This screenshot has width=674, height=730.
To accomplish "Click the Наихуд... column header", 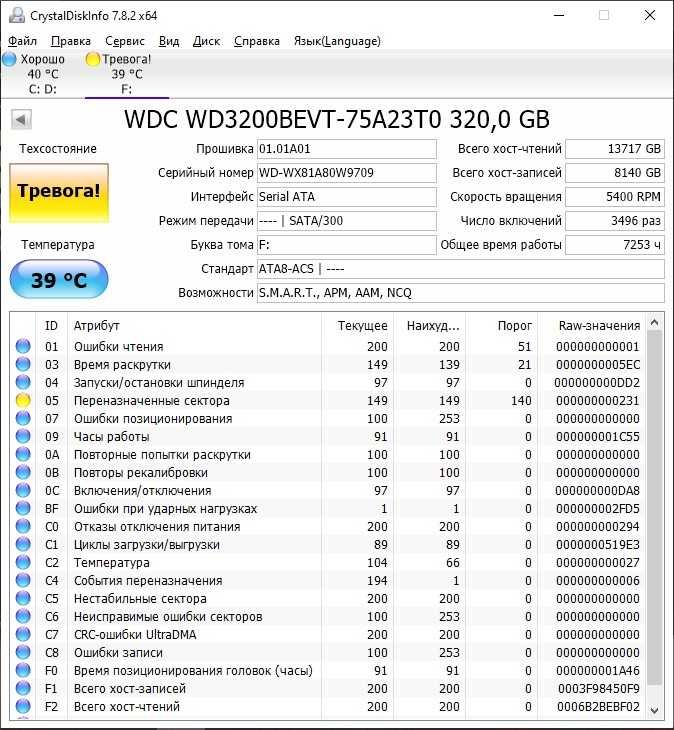I will coord(430,325).
